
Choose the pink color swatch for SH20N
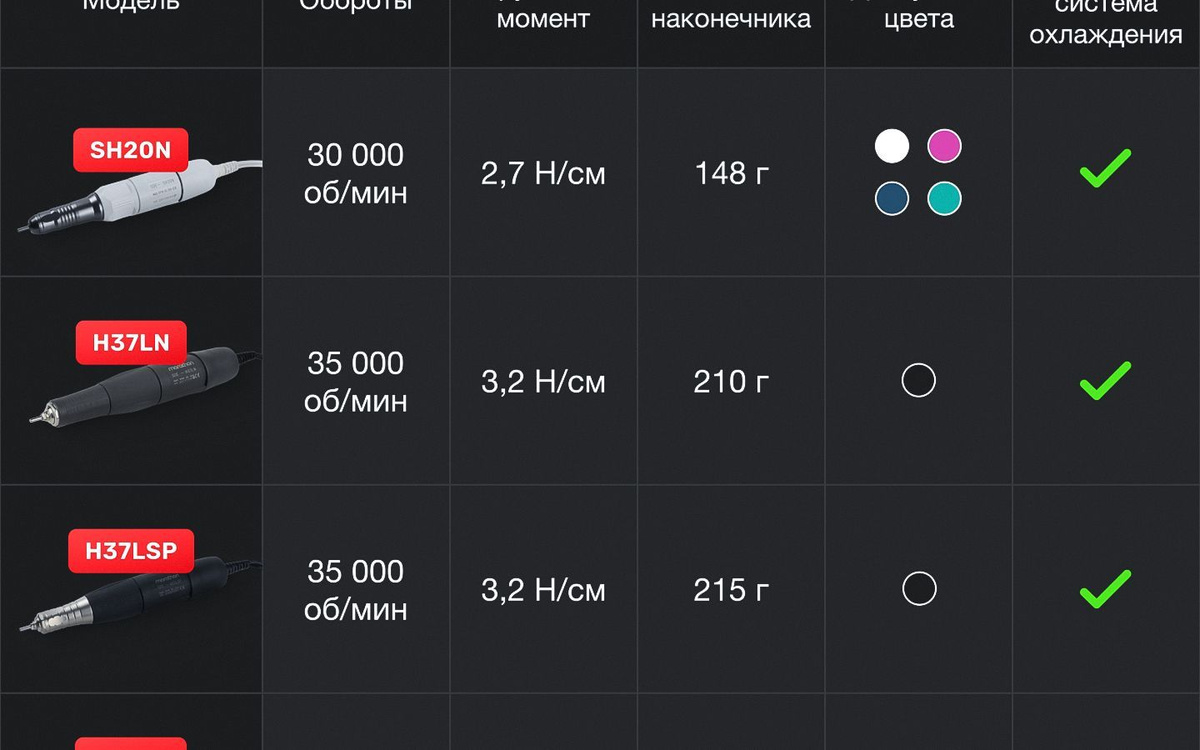pyautogui.click(x=944, y=146)
